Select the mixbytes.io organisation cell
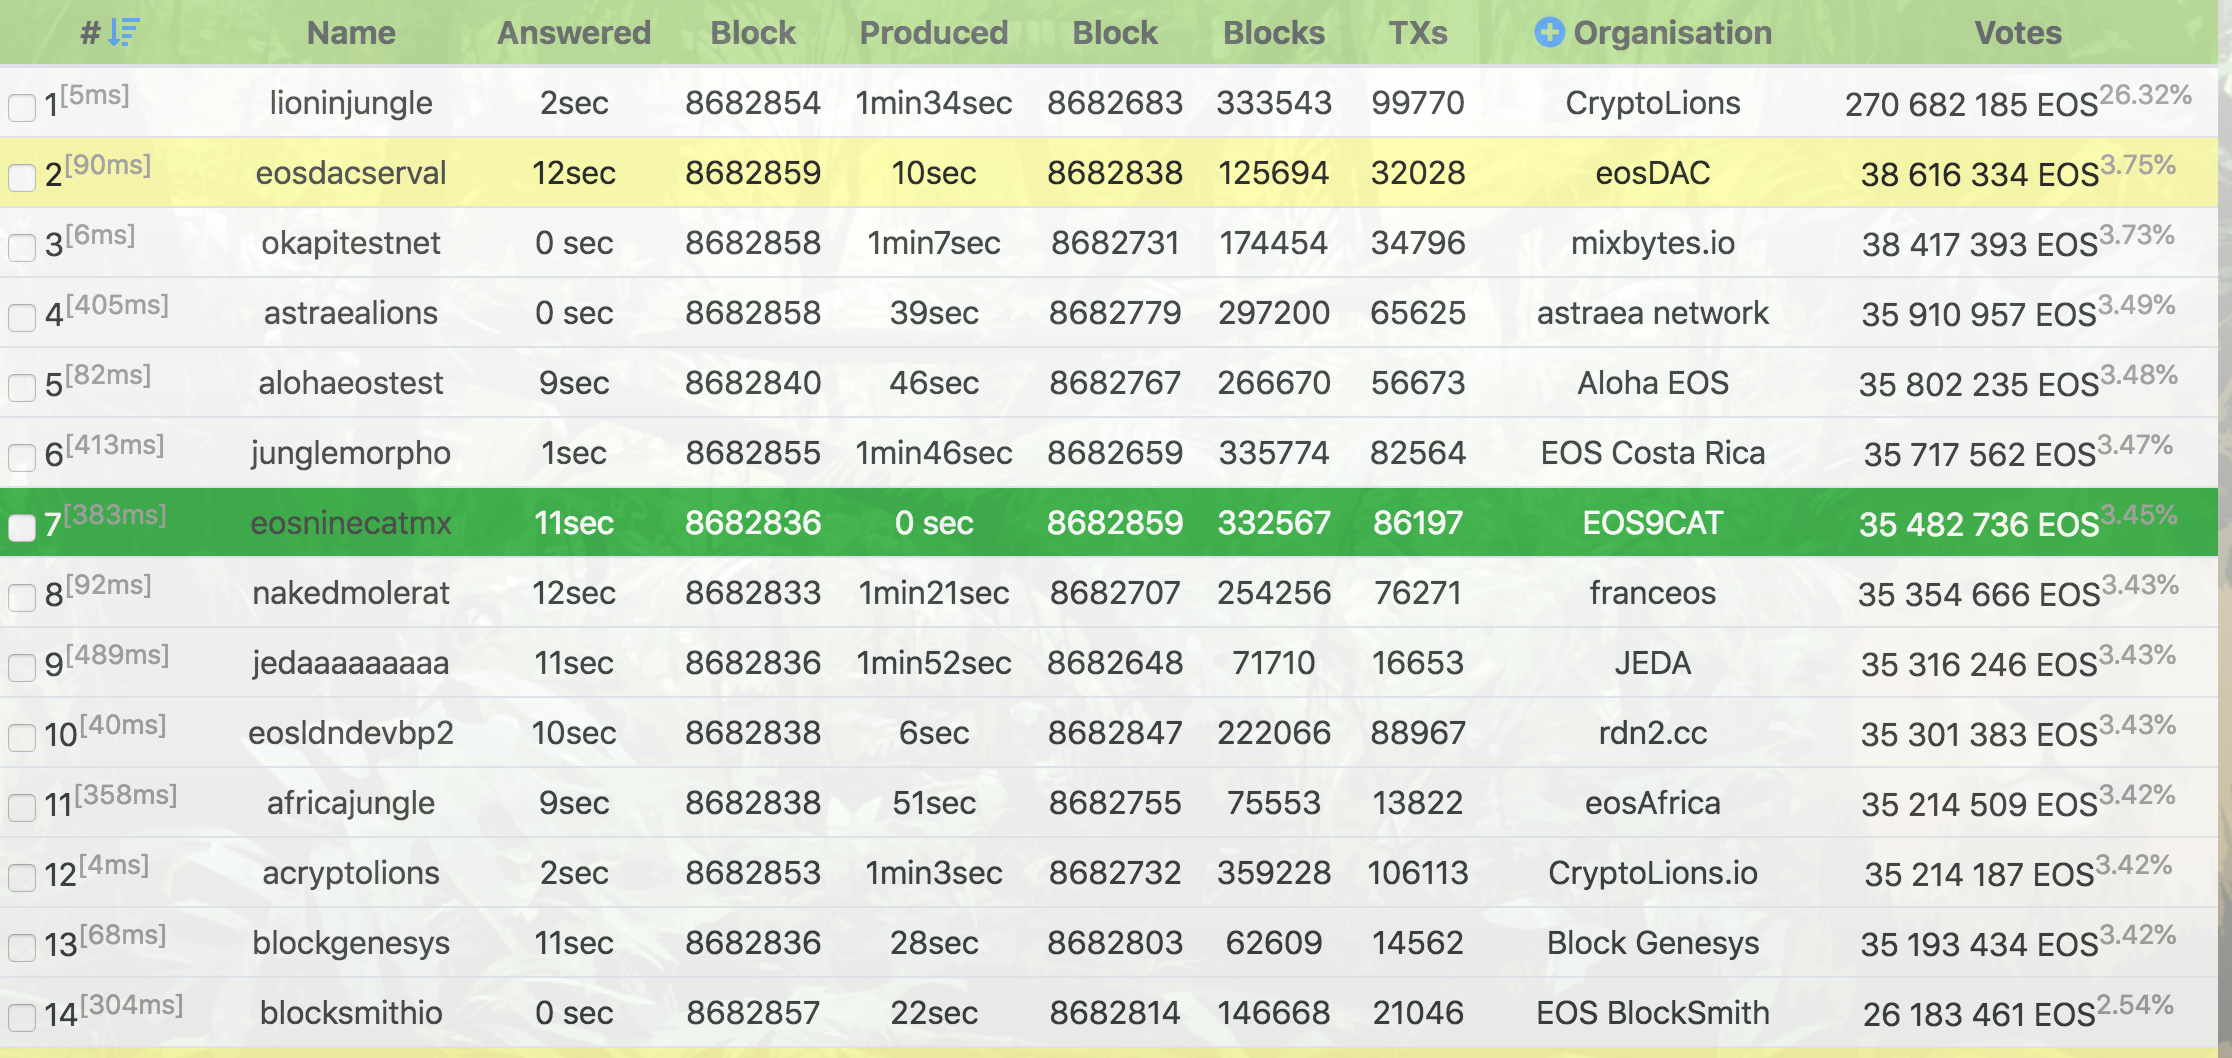The height and width of the screenshot is (1058, 2232). tap(1653, 243)
